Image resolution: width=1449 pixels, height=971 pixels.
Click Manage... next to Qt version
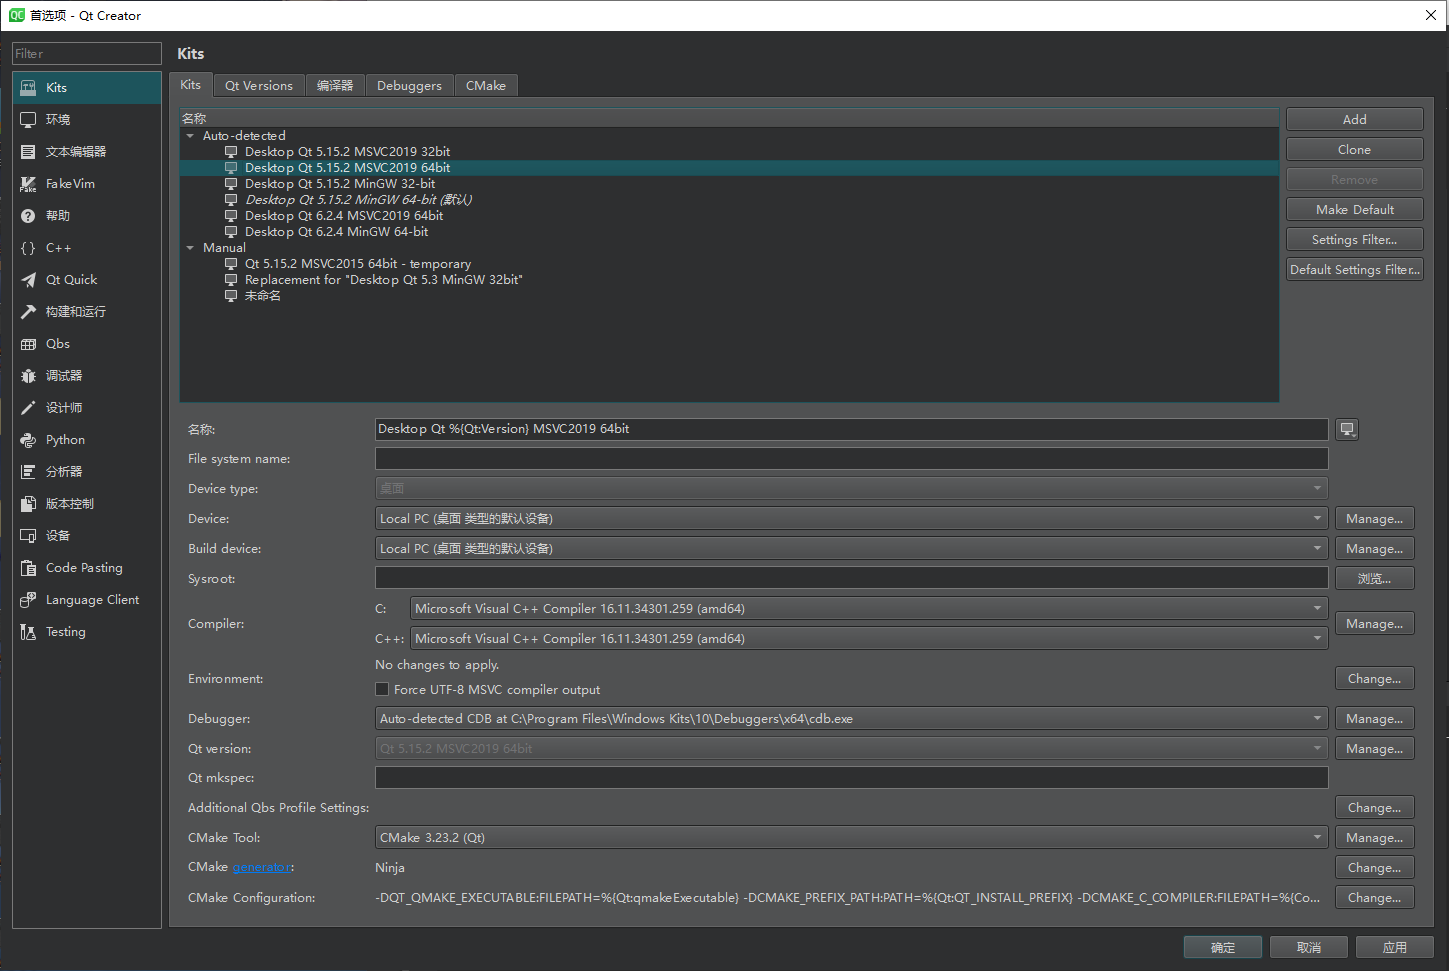click(1375, 749)
